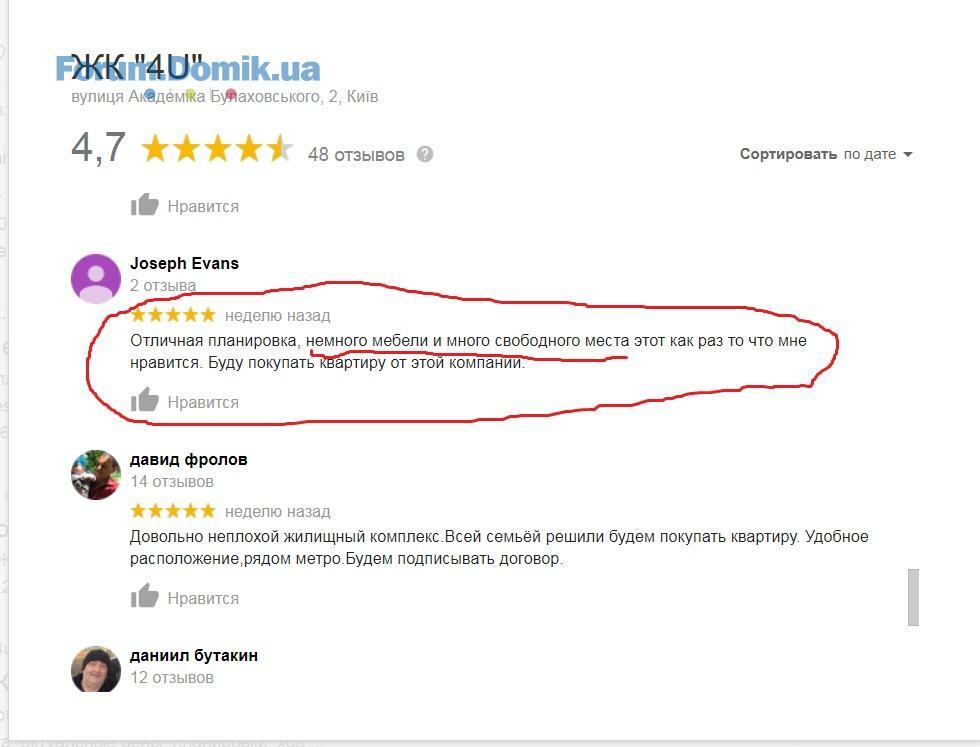Click Нравится text under давид фролов review
Image resolution: width=980 pixels, height=747 pixels.
pos(203,598)
